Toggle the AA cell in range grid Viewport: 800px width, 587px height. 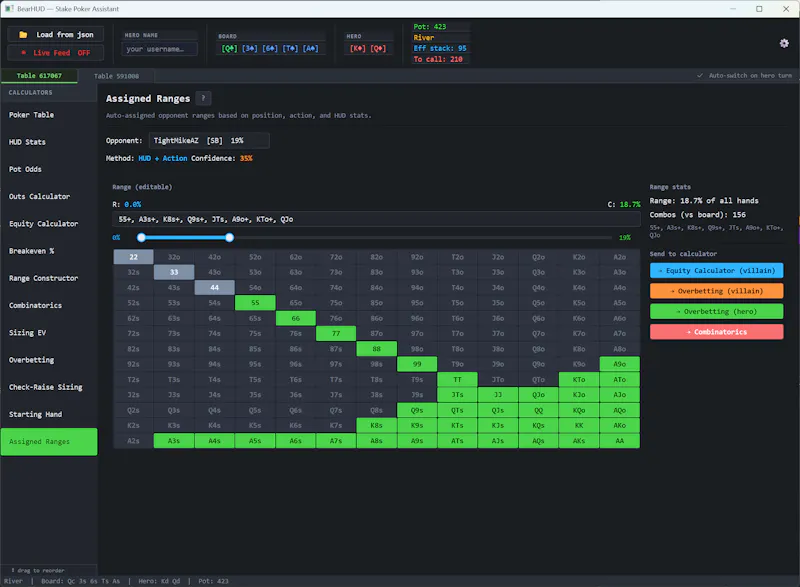[x=619, y=441]
